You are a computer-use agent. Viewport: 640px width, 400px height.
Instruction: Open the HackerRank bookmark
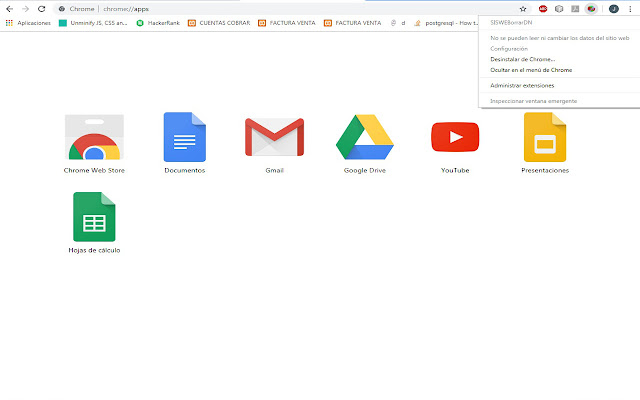158,23
